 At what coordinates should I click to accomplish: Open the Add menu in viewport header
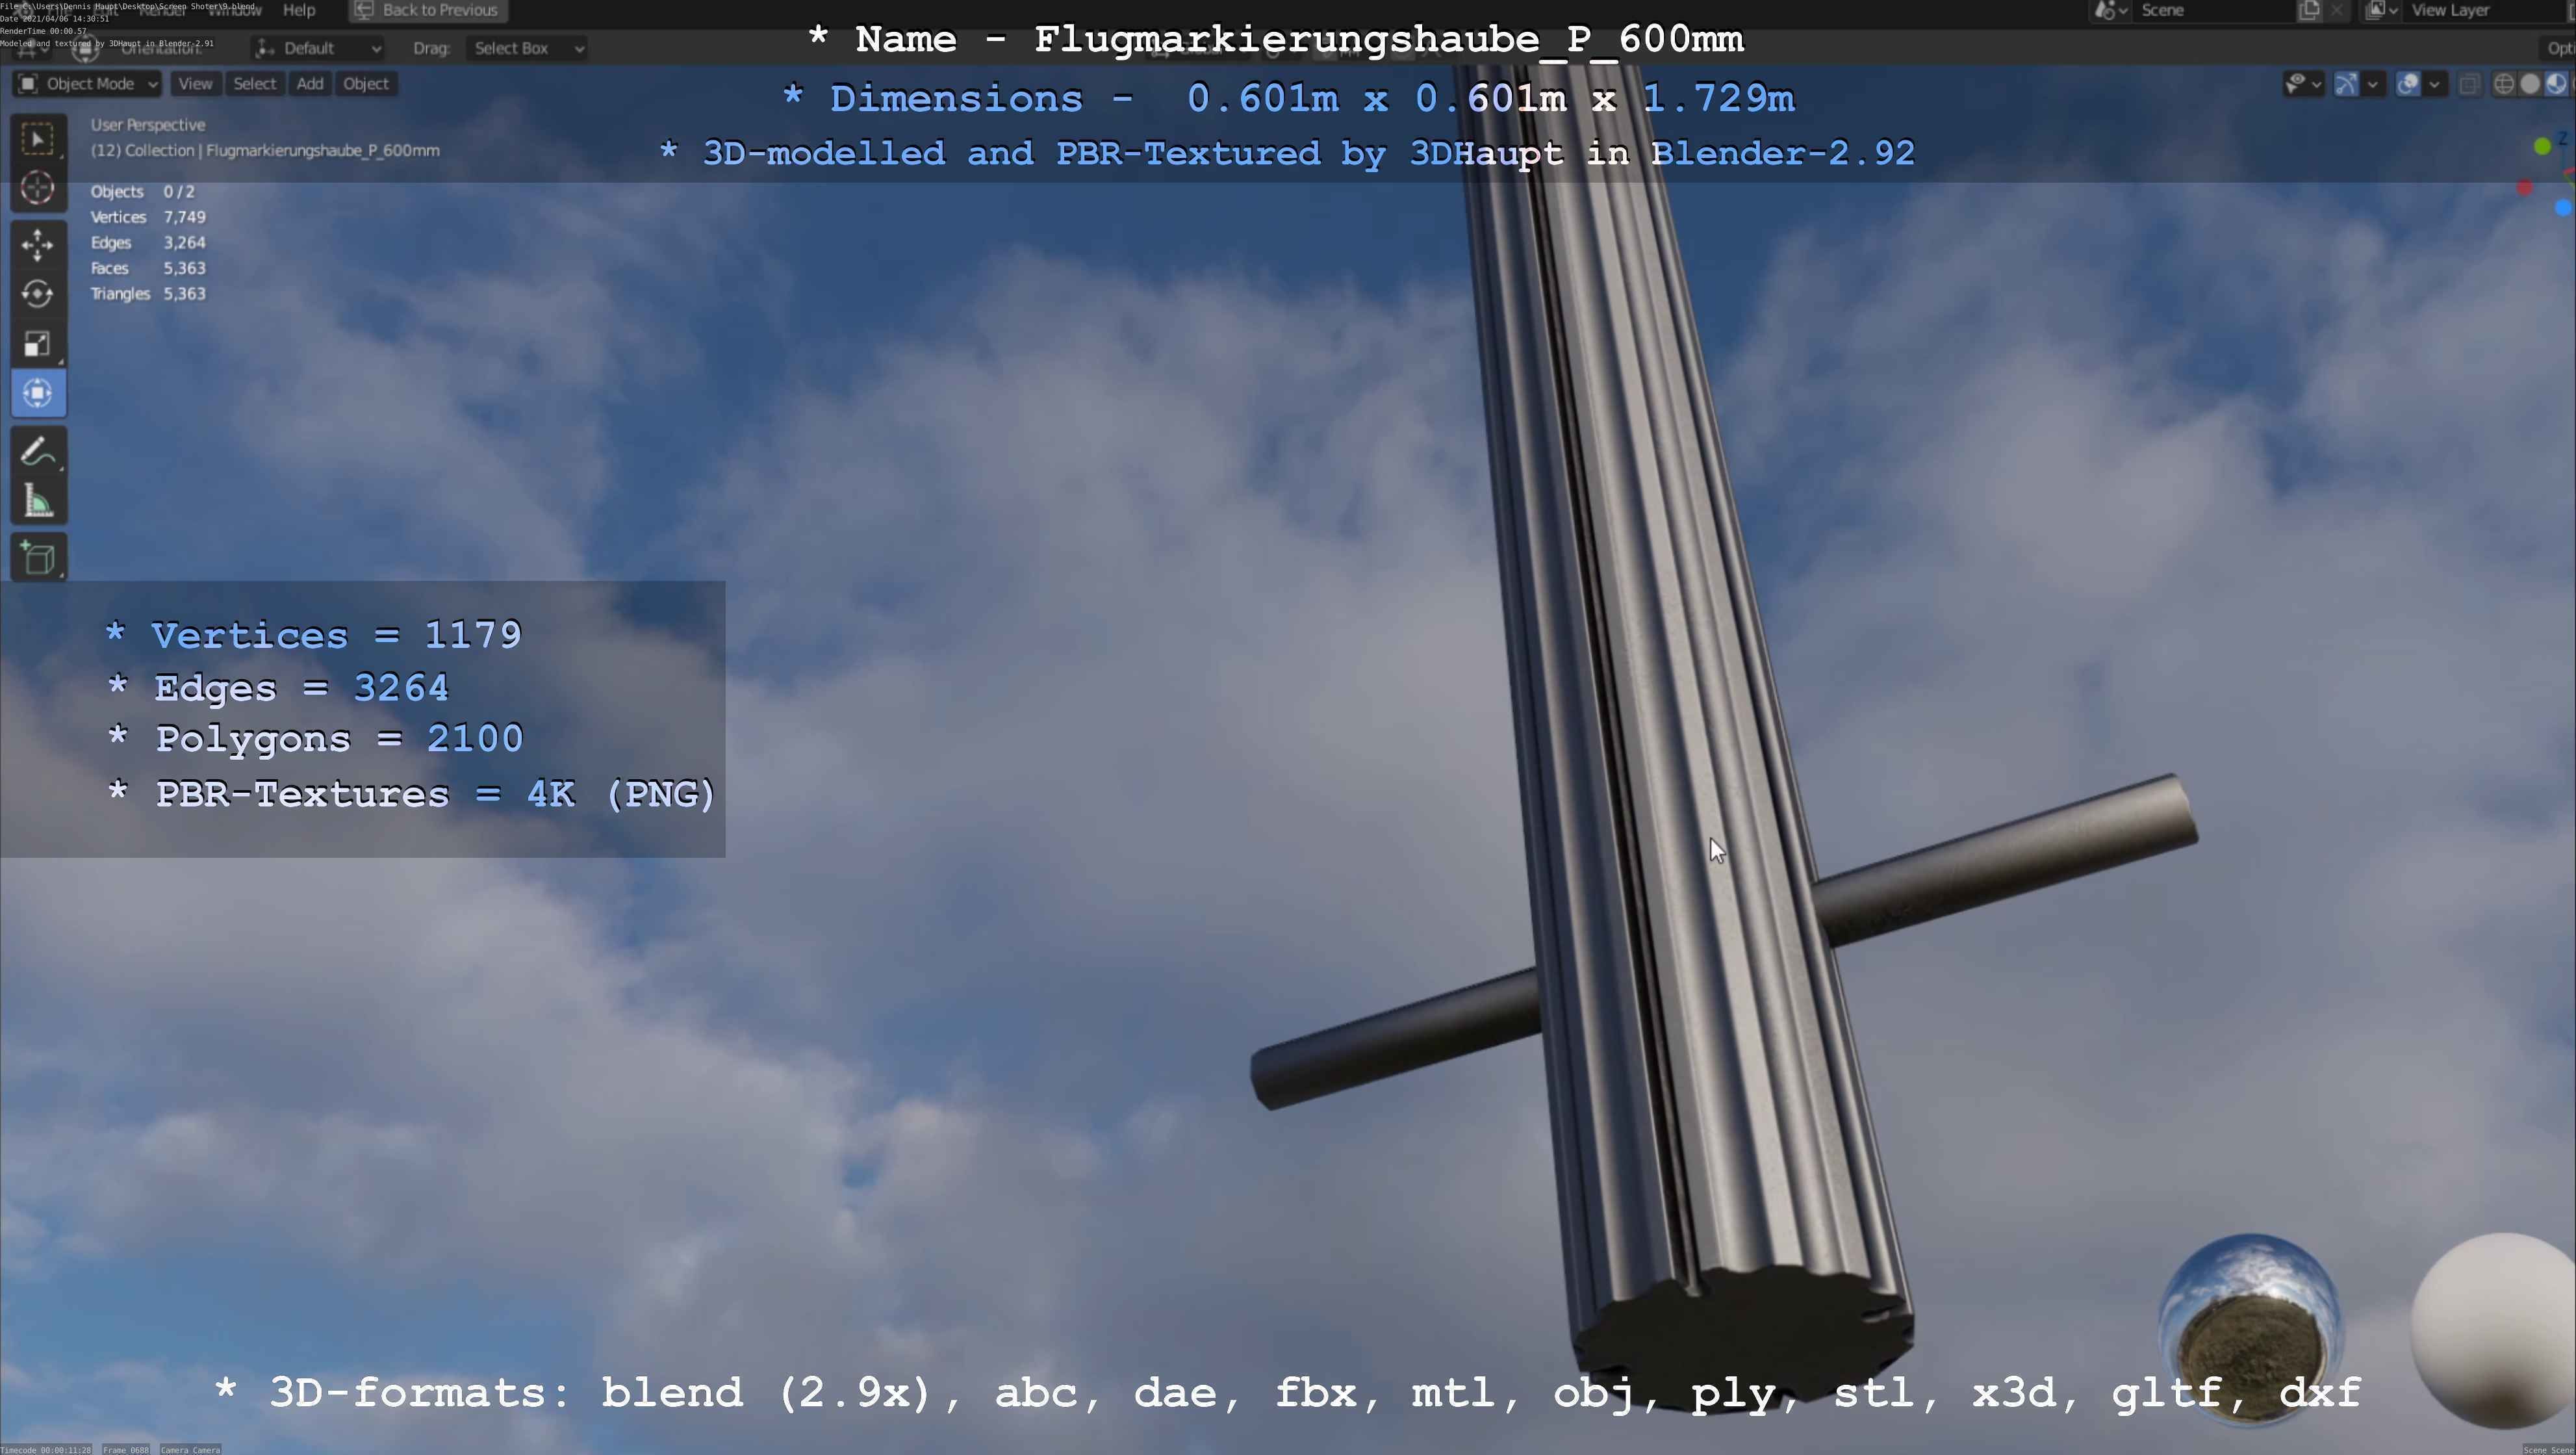click(x=310, y=84)
